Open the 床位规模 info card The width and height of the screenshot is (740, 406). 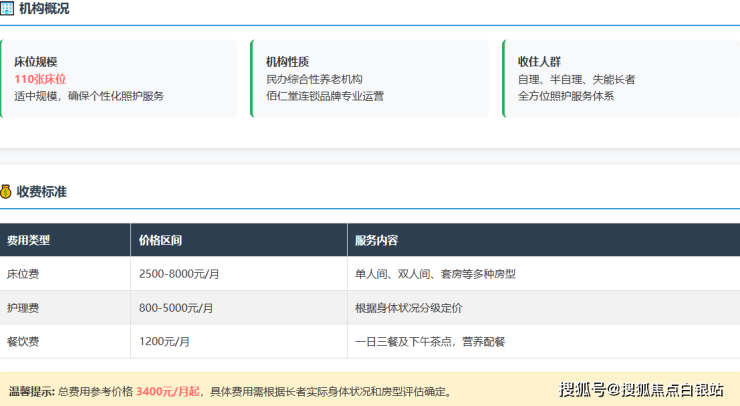[x=118, y=78]
